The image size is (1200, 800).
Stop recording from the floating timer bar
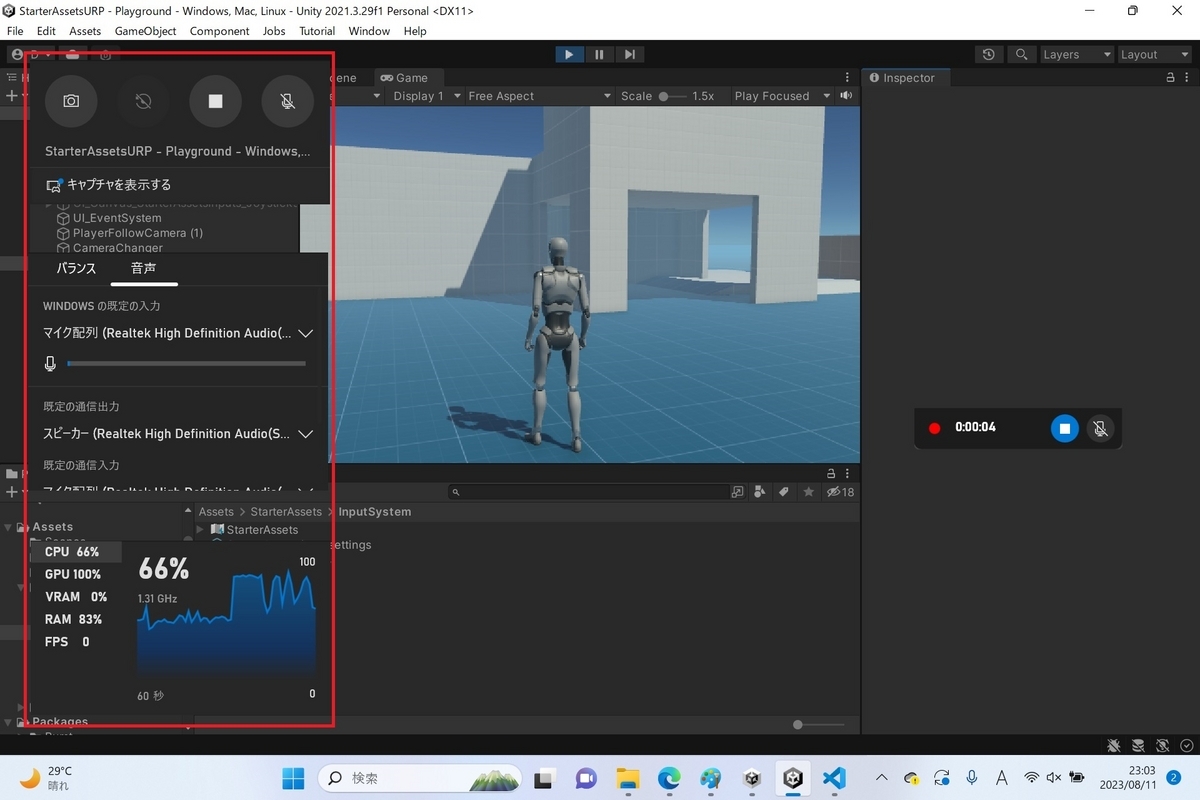(1065, 428)
